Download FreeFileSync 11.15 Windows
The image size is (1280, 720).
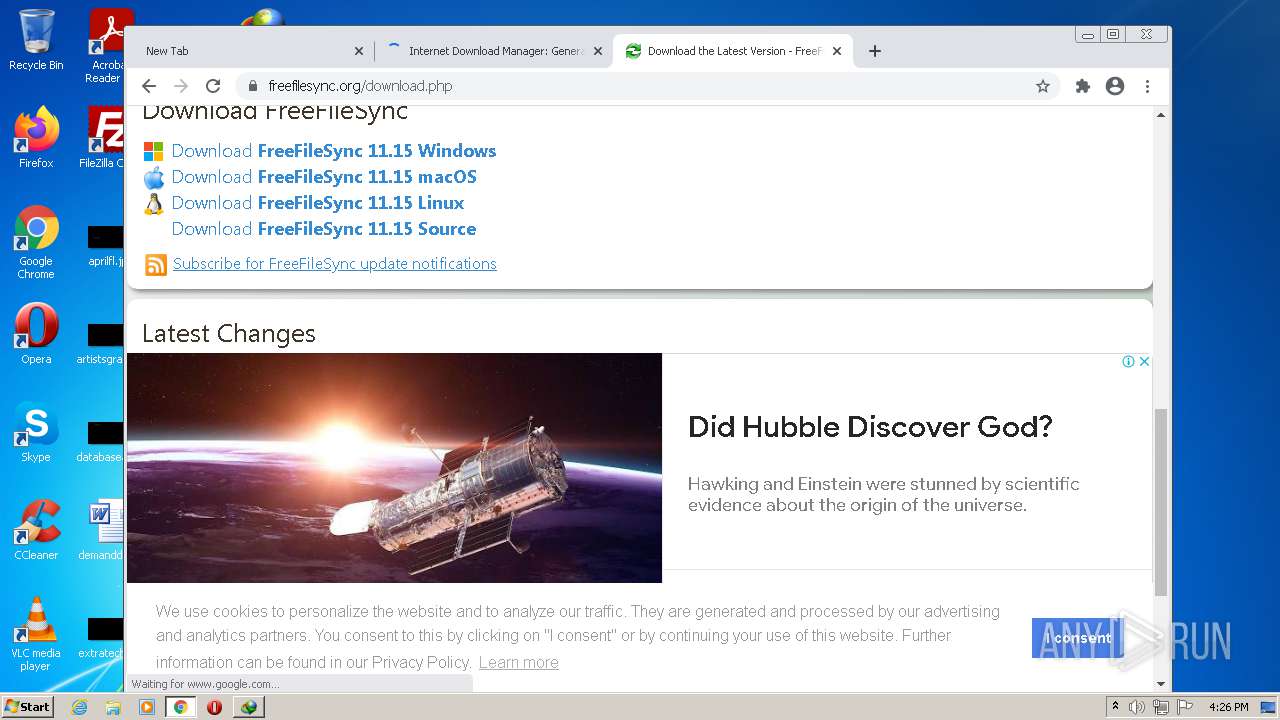click(333, 151)
